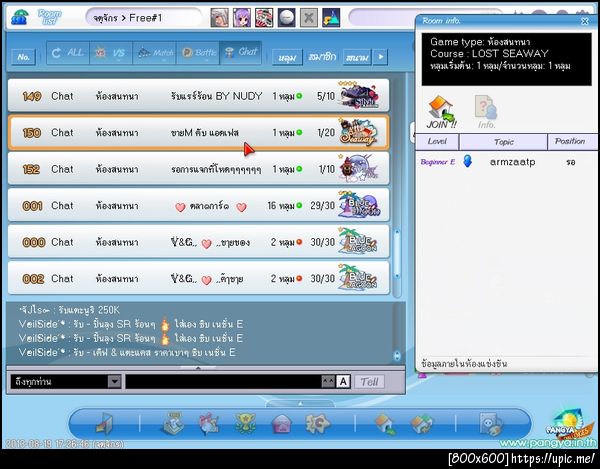Open the trophy icon in bottom bar

click(245, 424)
